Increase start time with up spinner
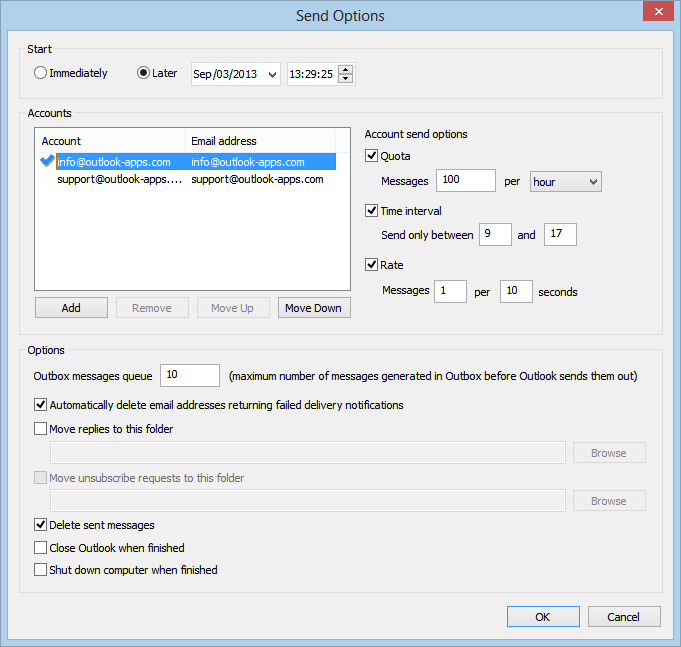 346,69
